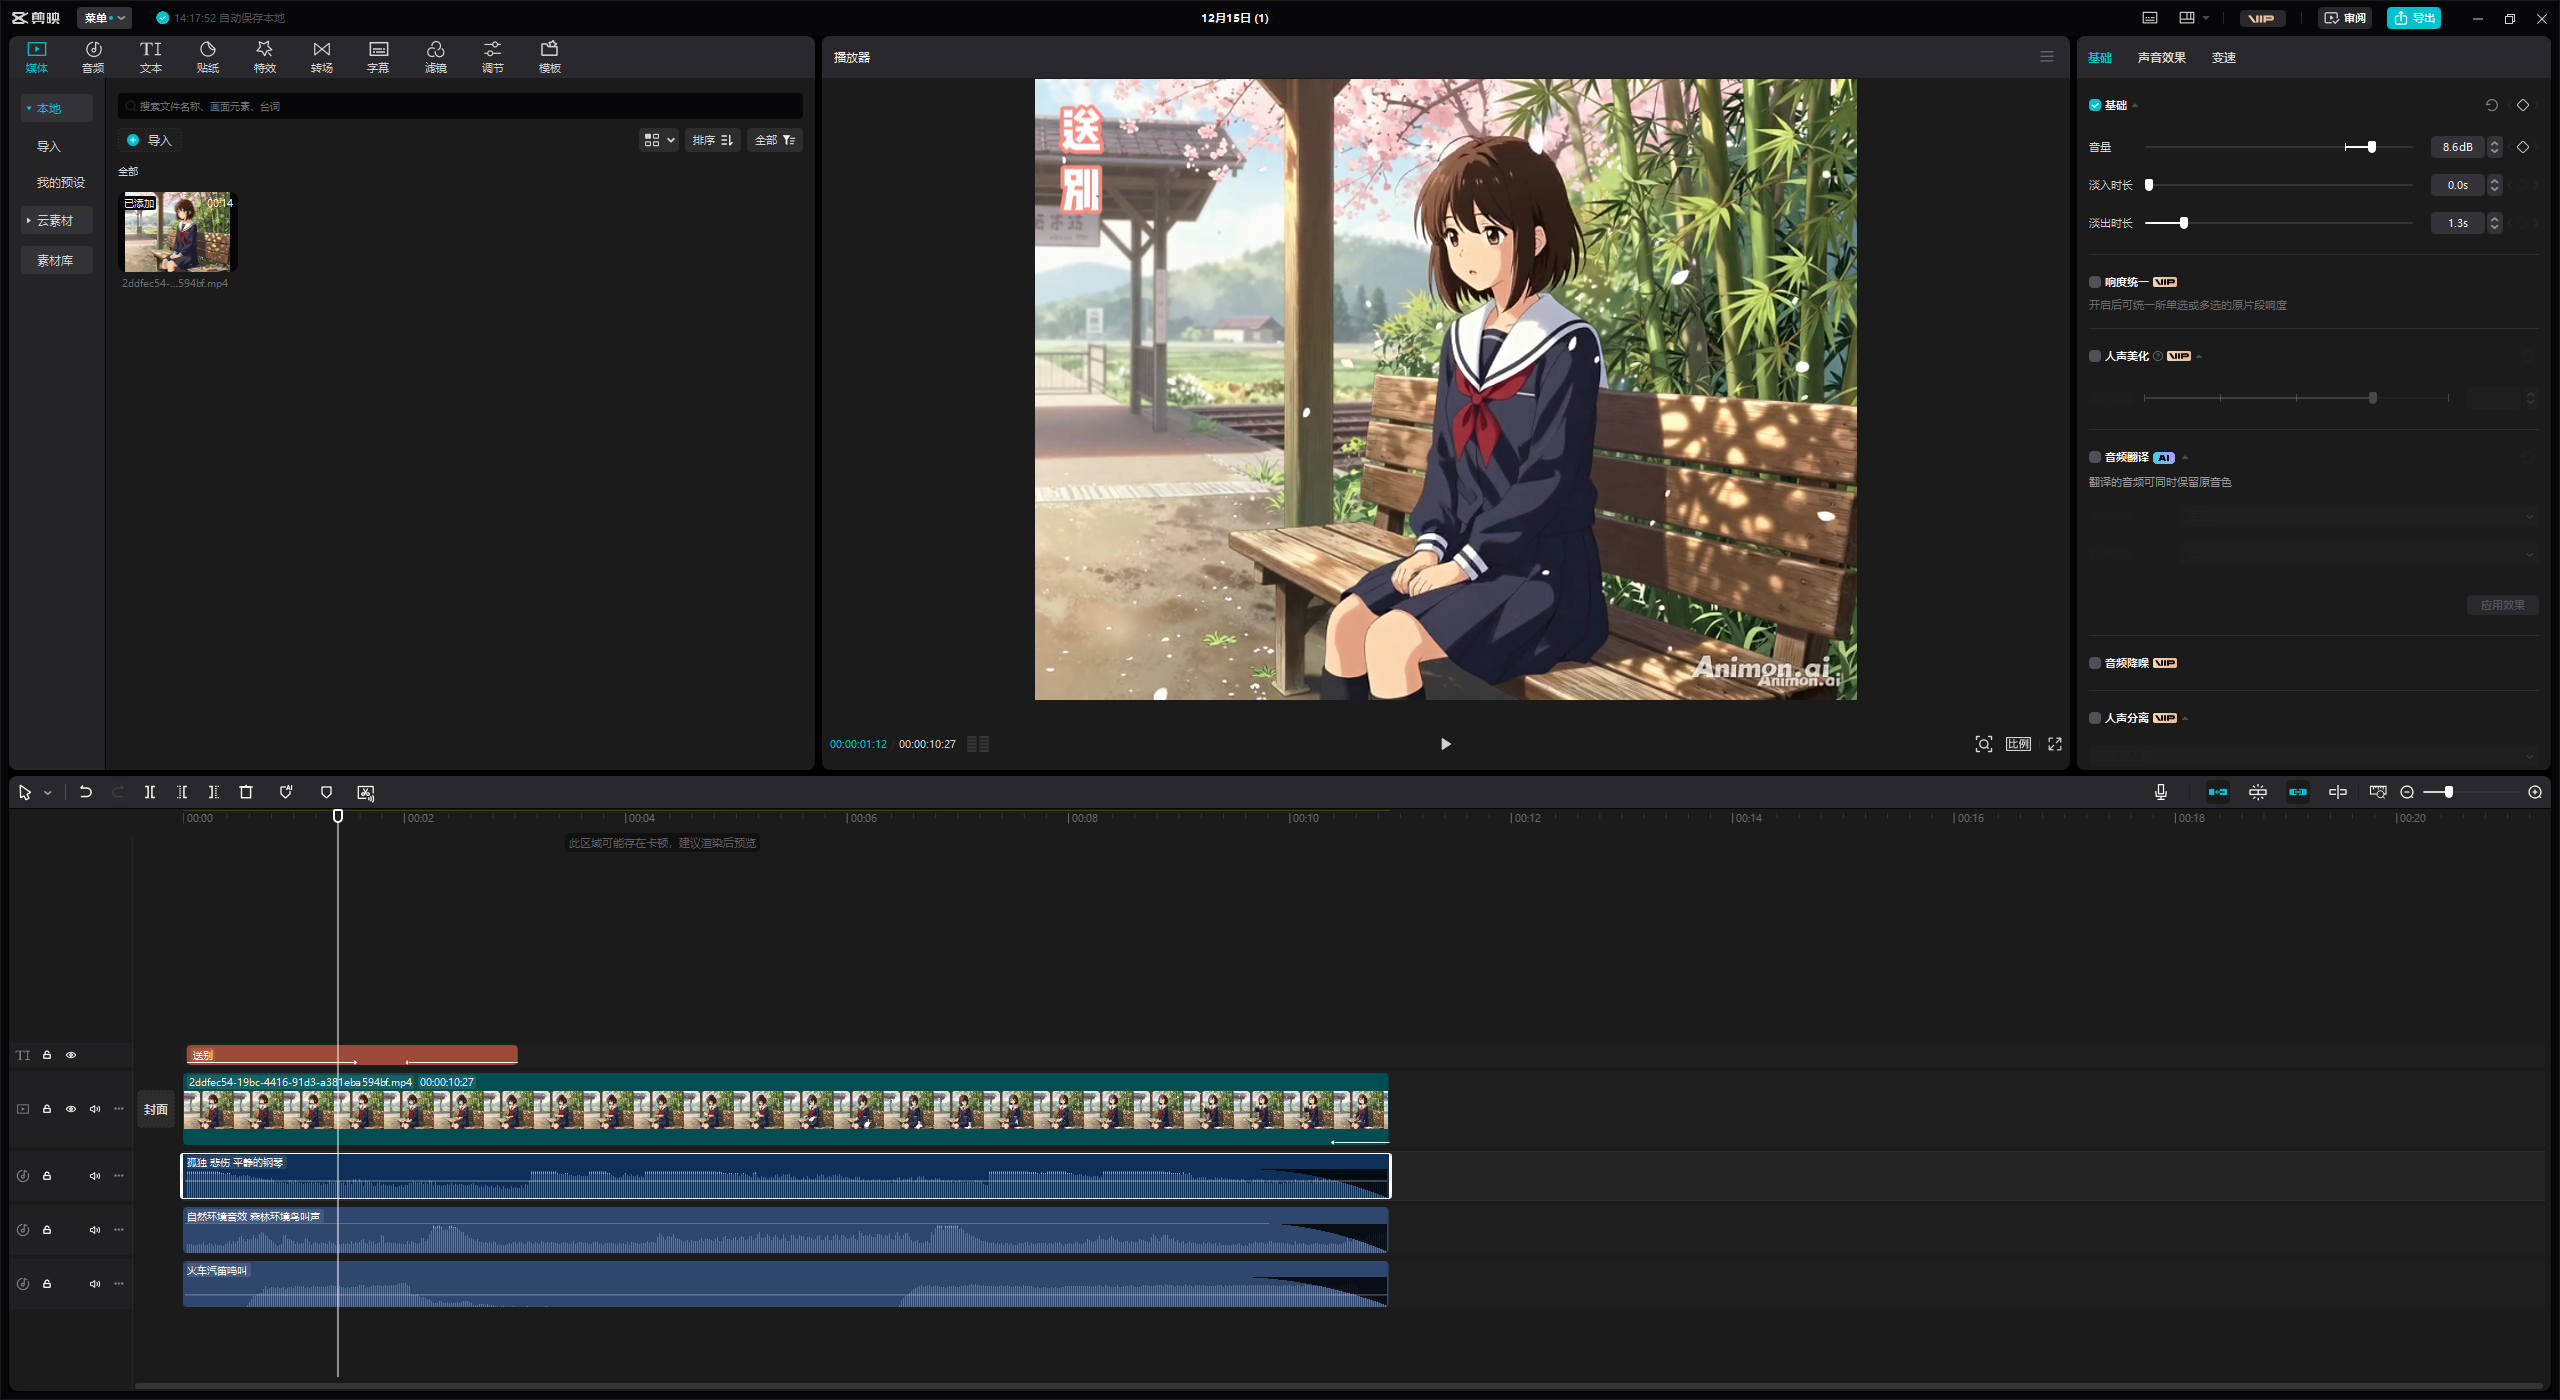The height and width of the screenshot is (1400, 2560).
Task: Click the 导出 export button
Action: coord(2414,18)
